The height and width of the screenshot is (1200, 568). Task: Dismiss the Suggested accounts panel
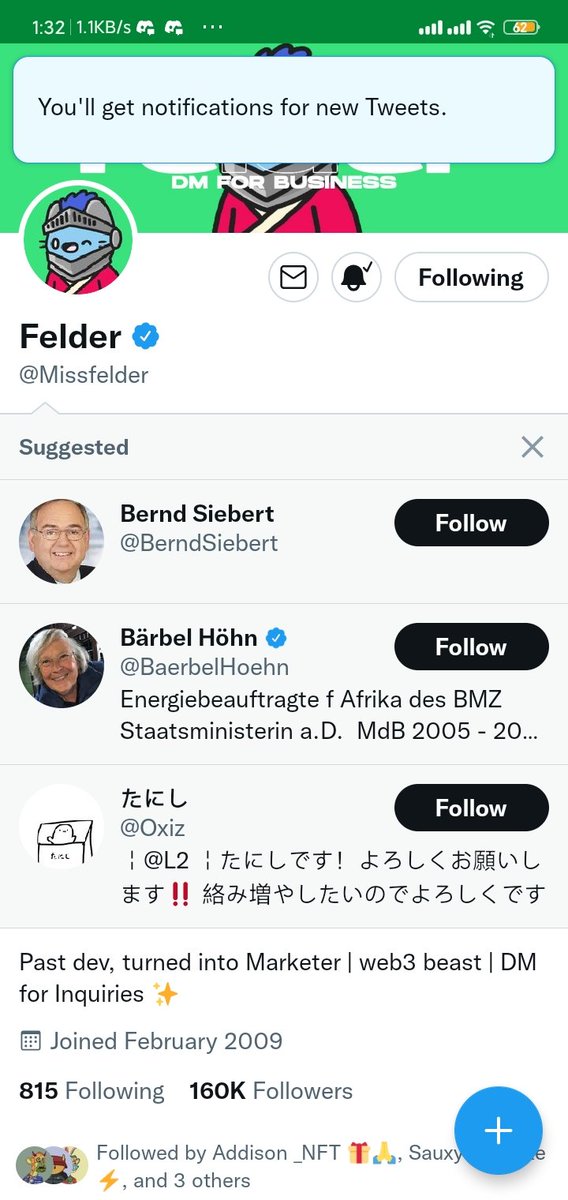[x=532, y=447]
